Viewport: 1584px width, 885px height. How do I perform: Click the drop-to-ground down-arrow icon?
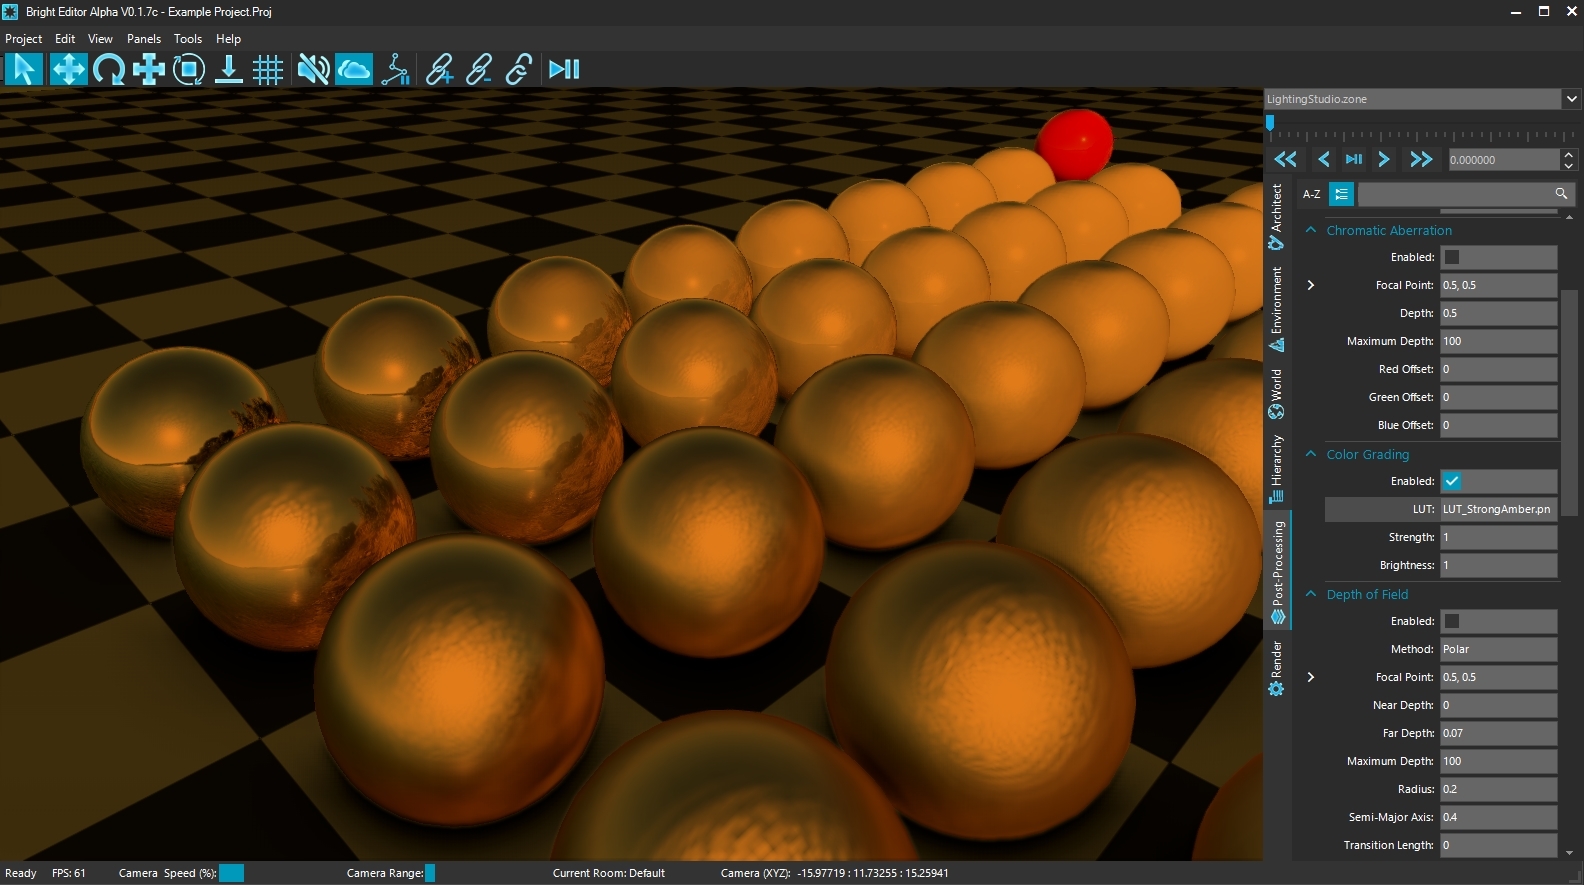(x=229, y=69)
